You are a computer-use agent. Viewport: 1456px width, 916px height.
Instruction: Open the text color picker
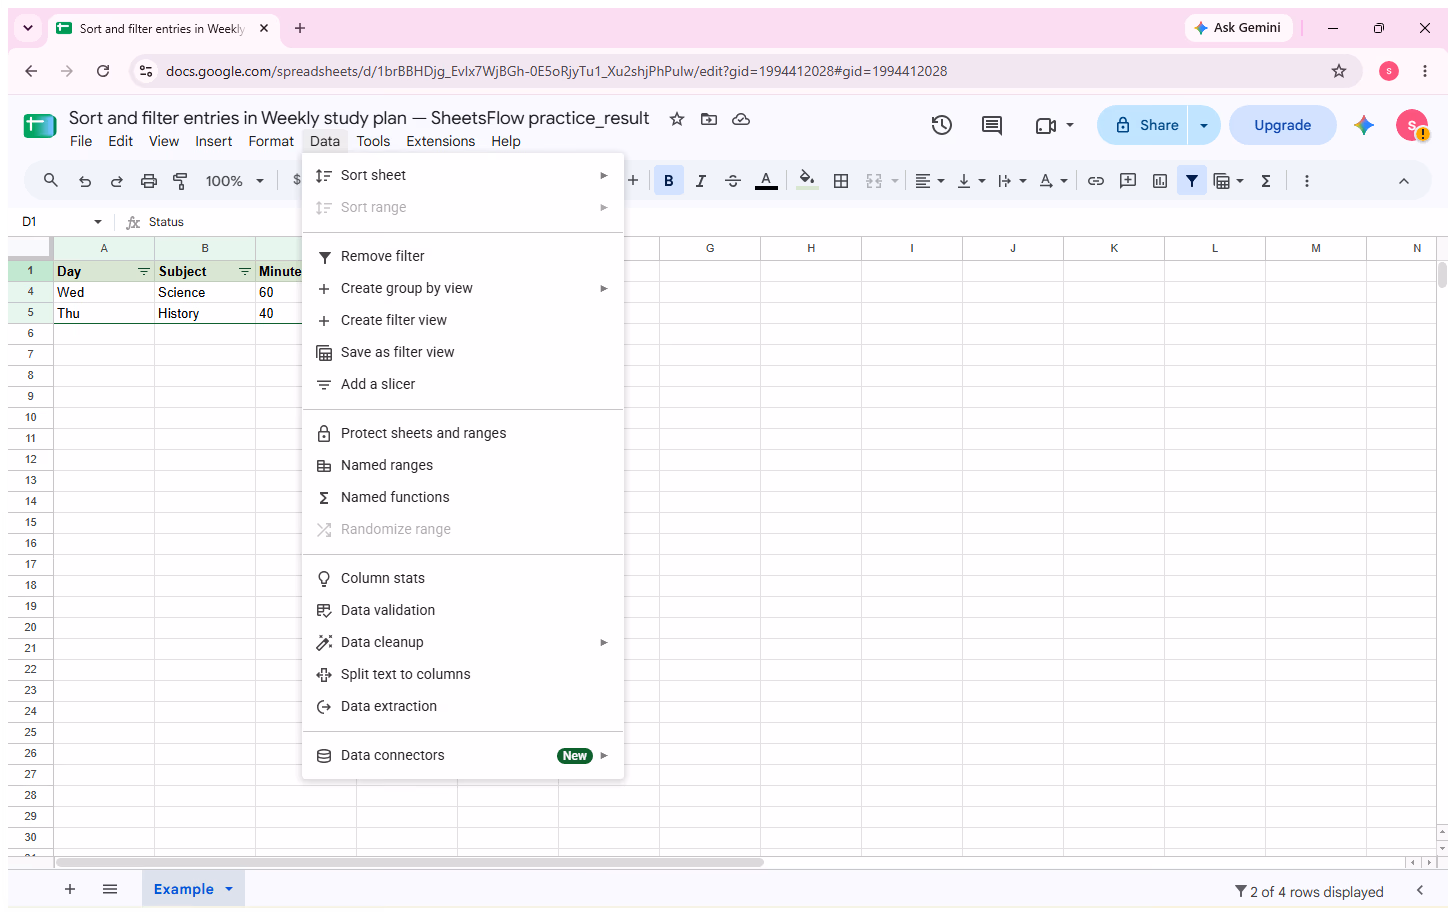[766, 181]
